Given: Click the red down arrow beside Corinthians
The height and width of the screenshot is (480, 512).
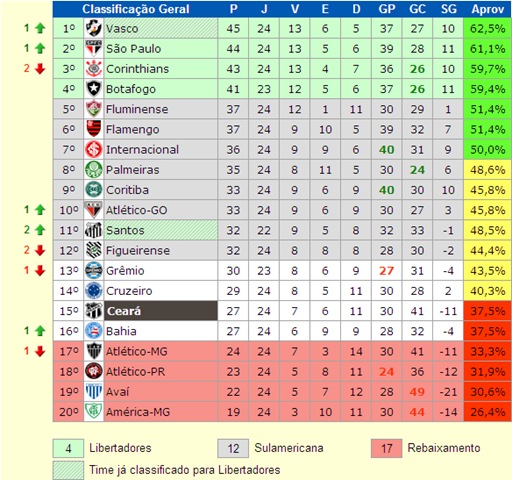Looking at the screenshot, I should pos(40,69).
